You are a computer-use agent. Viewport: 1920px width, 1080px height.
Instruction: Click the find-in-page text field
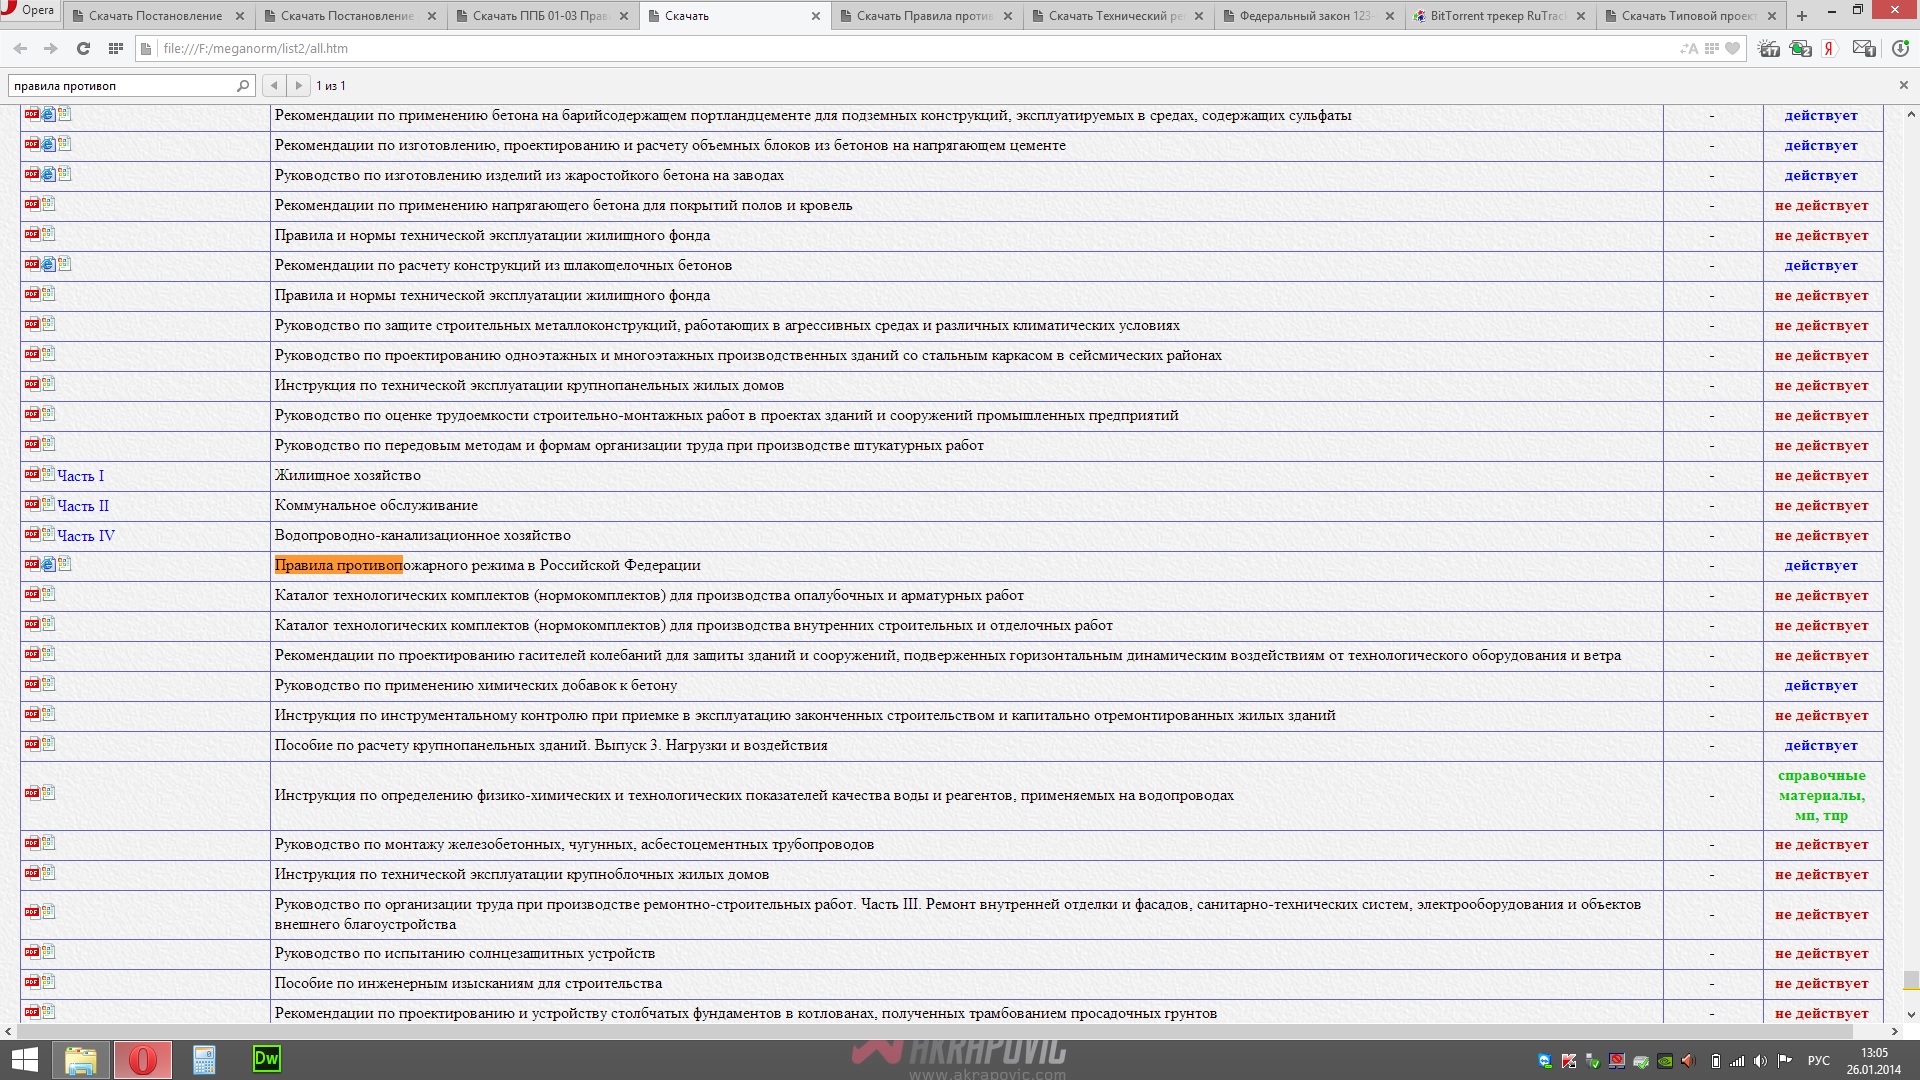tap(120, 86)
